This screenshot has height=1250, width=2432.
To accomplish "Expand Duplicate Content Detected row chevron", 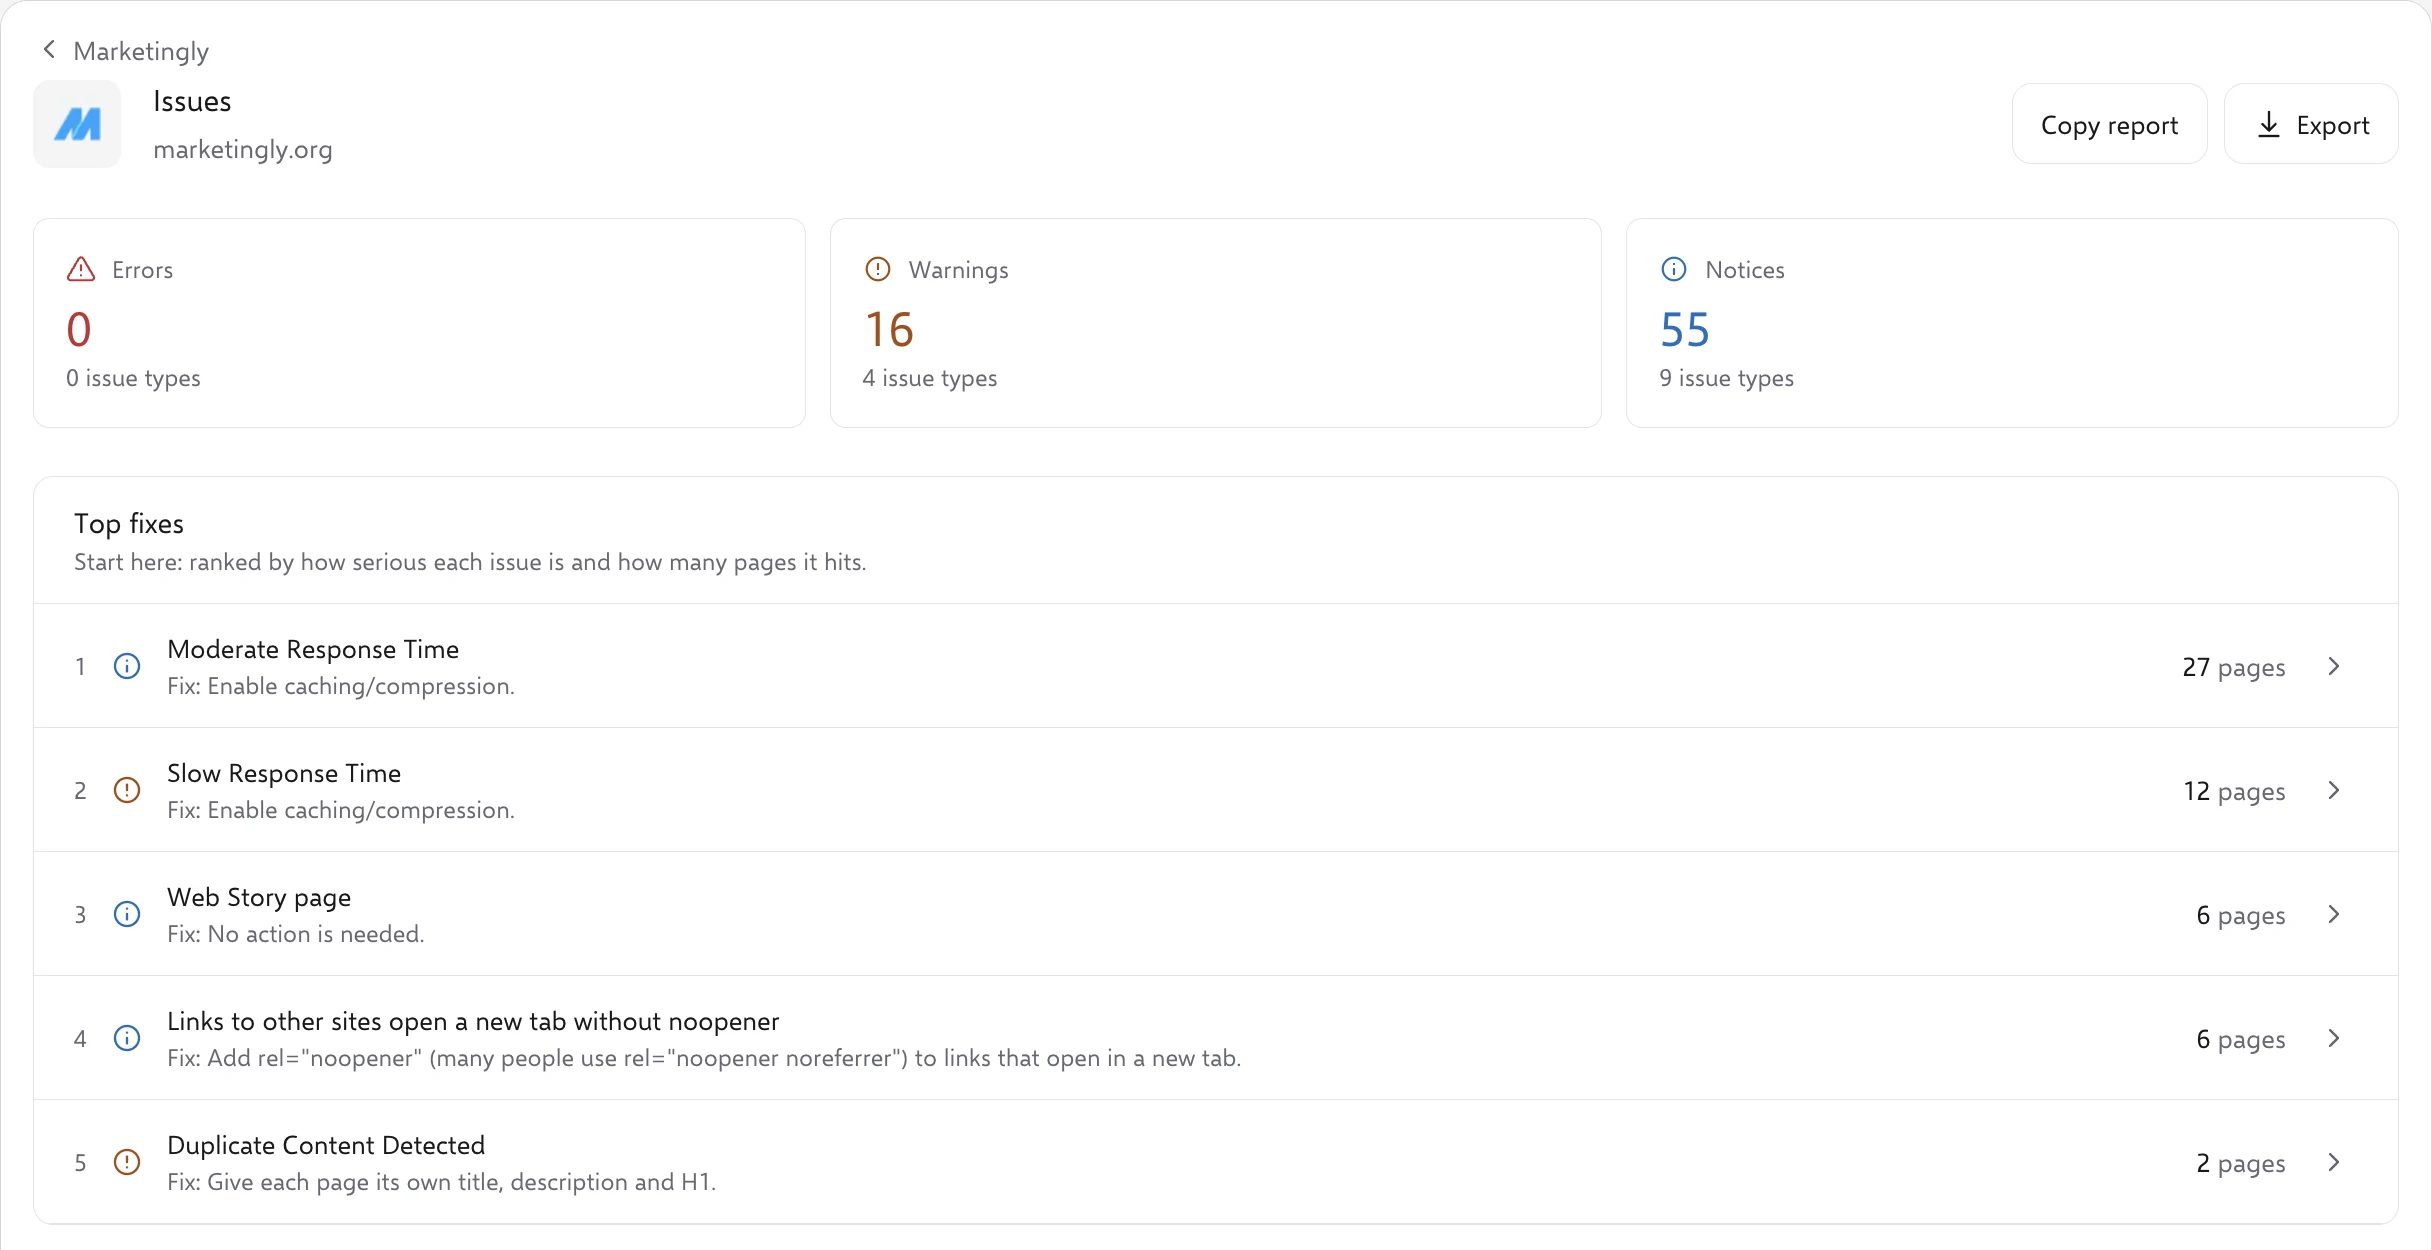I will point(2334,1162).
